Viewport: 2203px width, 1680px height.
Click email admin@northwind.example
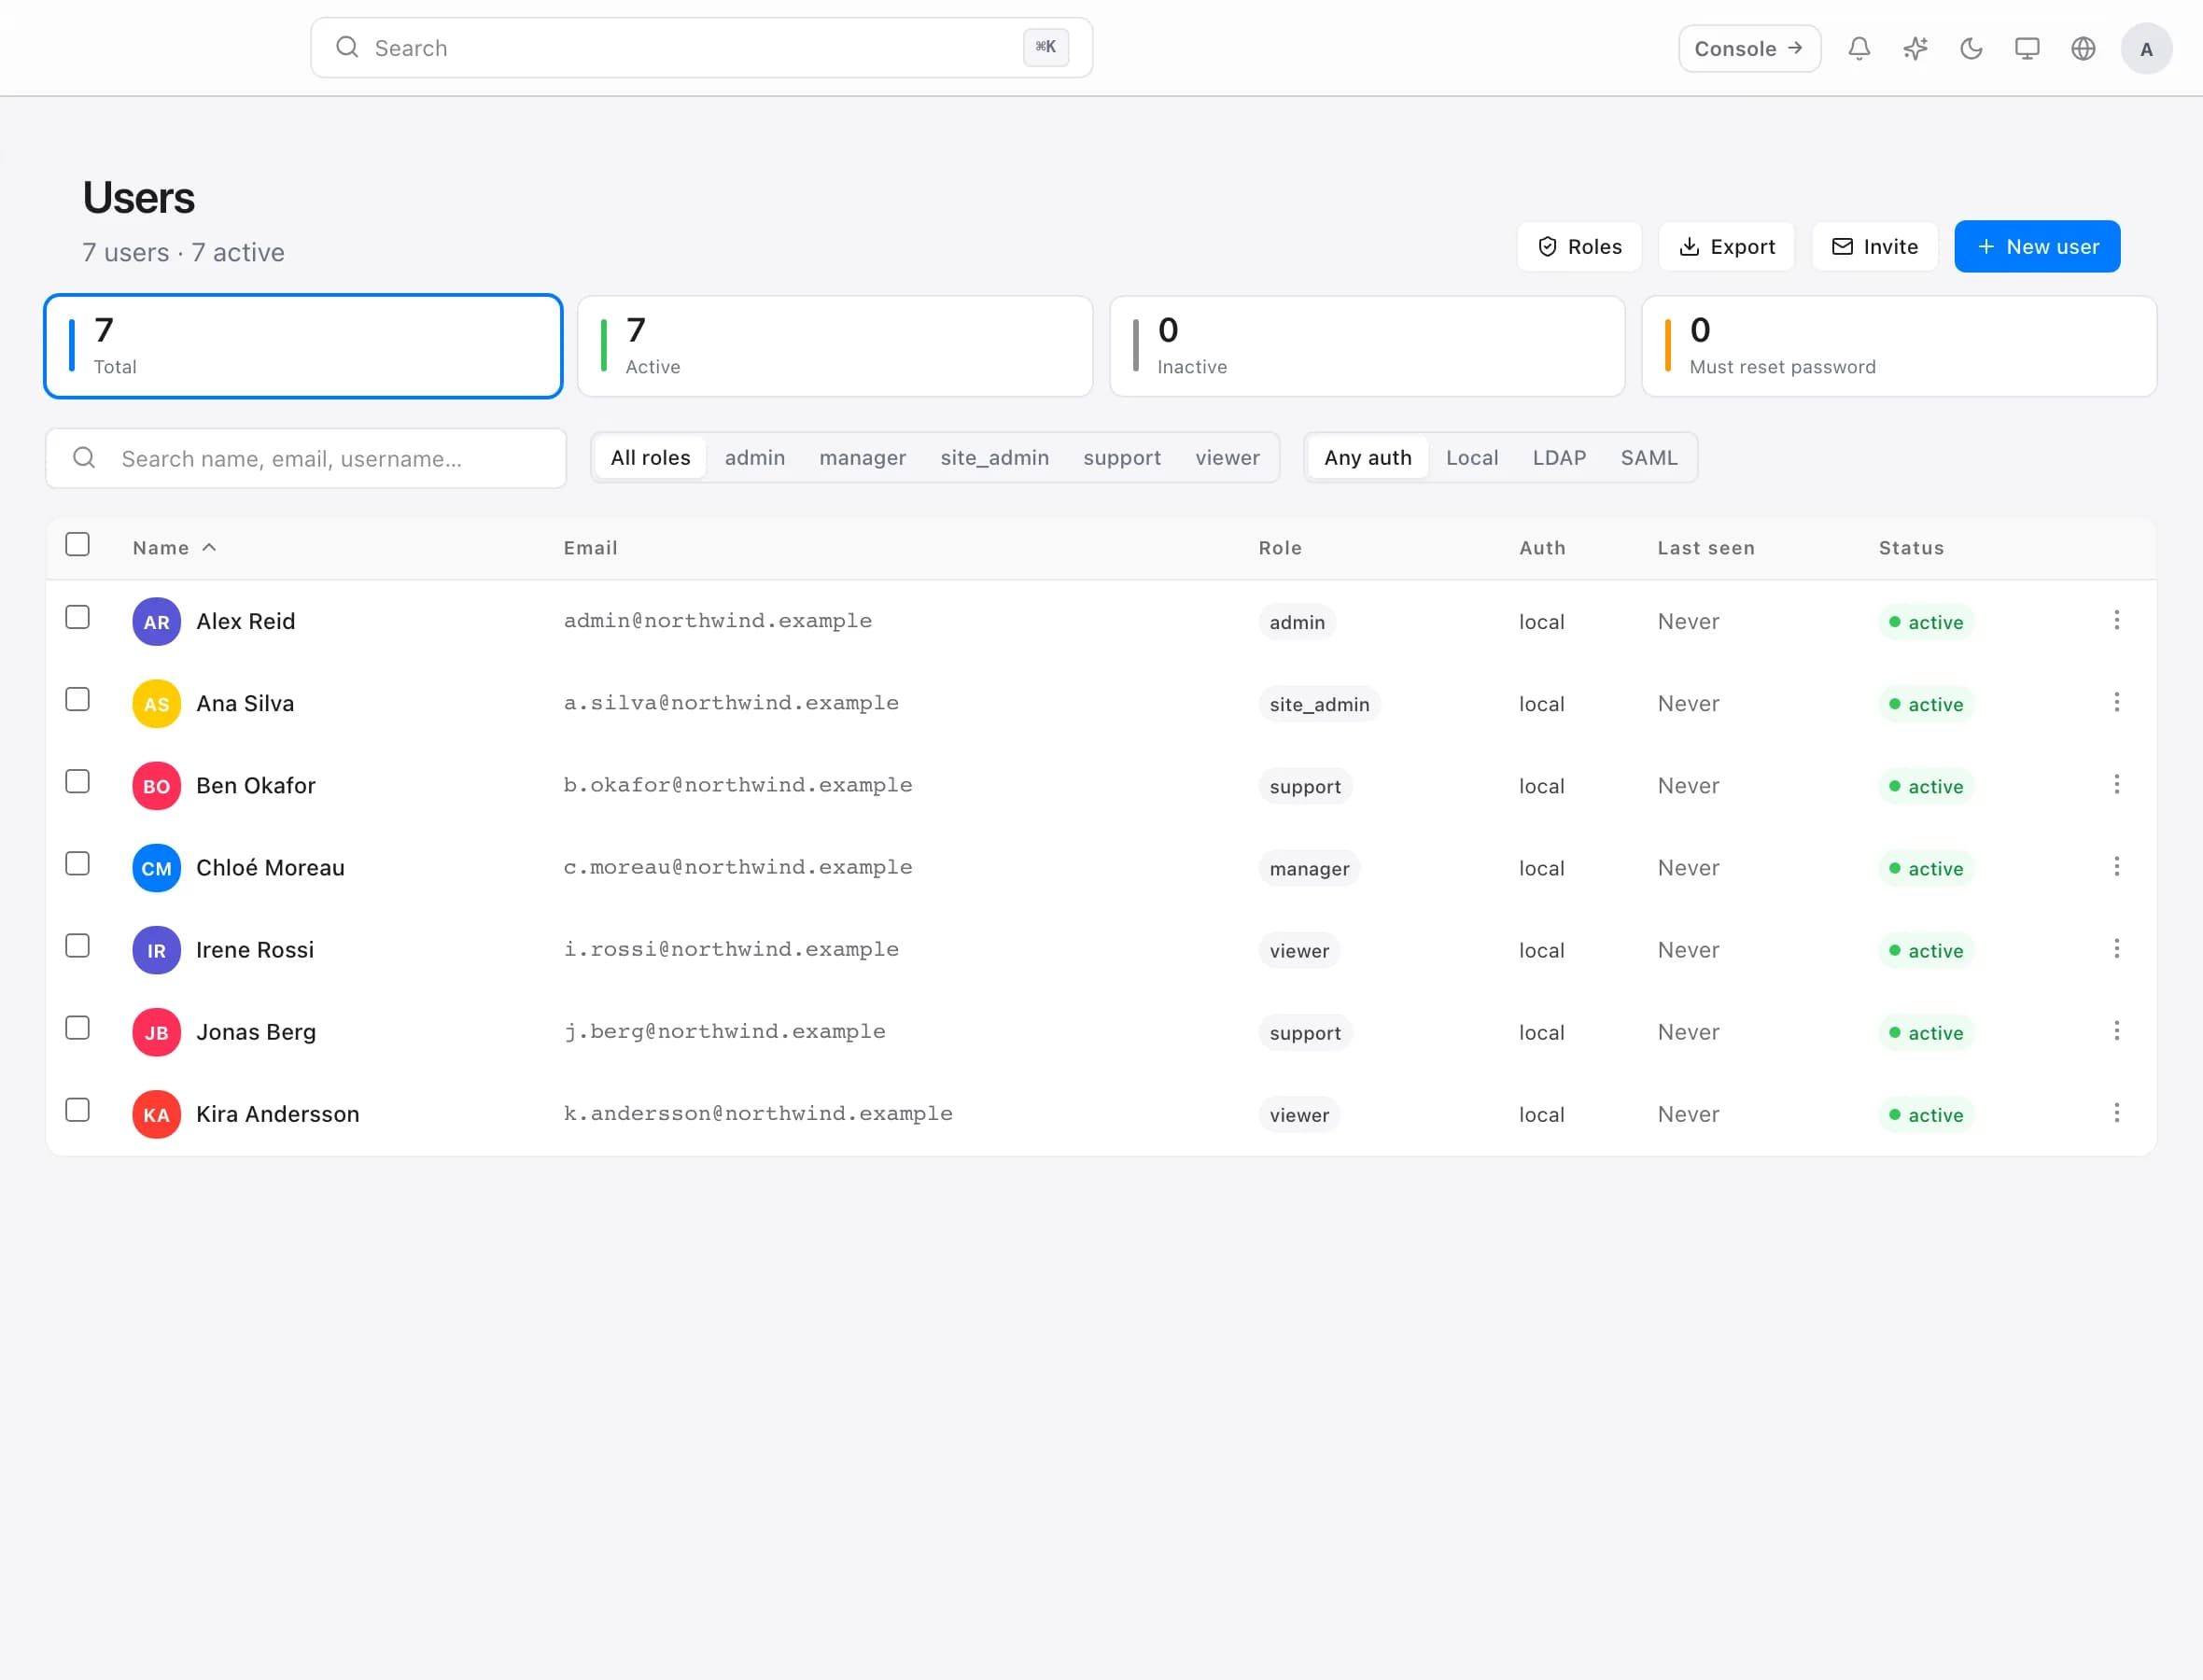(x=717, y=621)
